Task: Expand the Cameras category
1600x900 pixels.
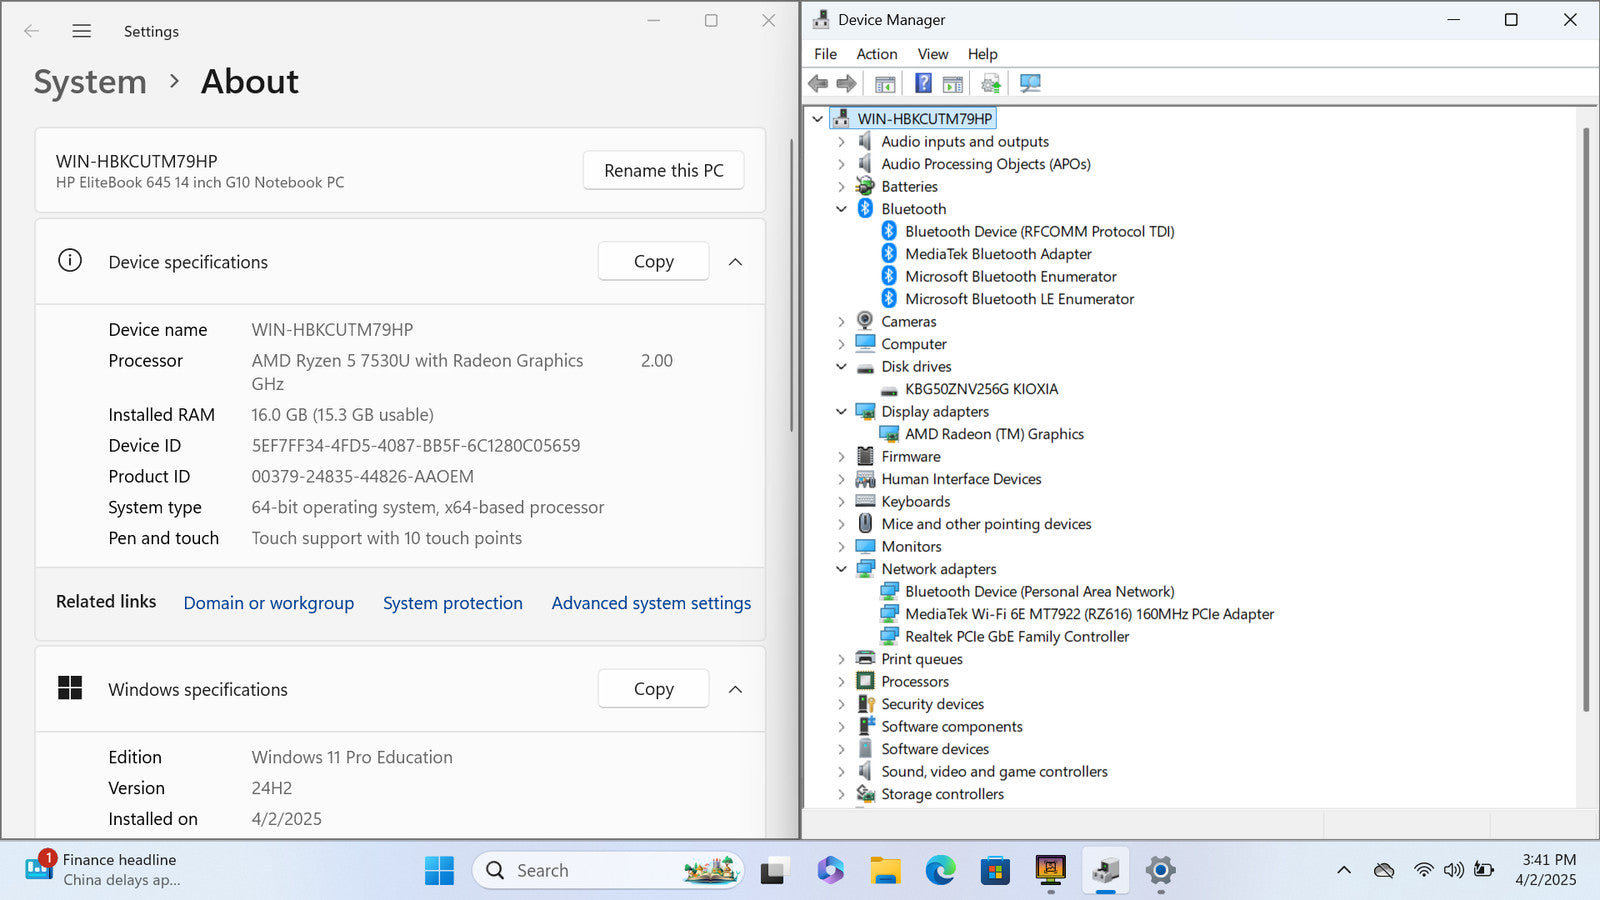Action: click(841, 322)
